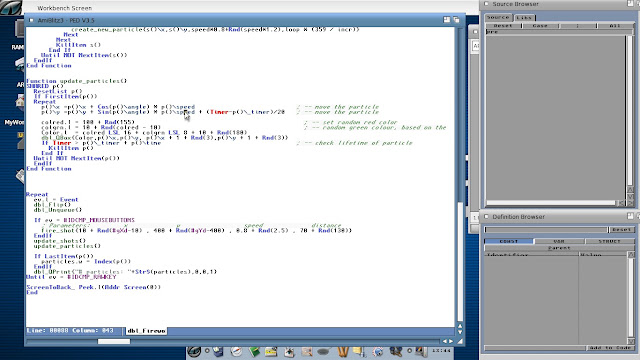Toggle the CONST filter in Definition Browser
This screenshot has height=360, width=640.
[x=509, y=241]
